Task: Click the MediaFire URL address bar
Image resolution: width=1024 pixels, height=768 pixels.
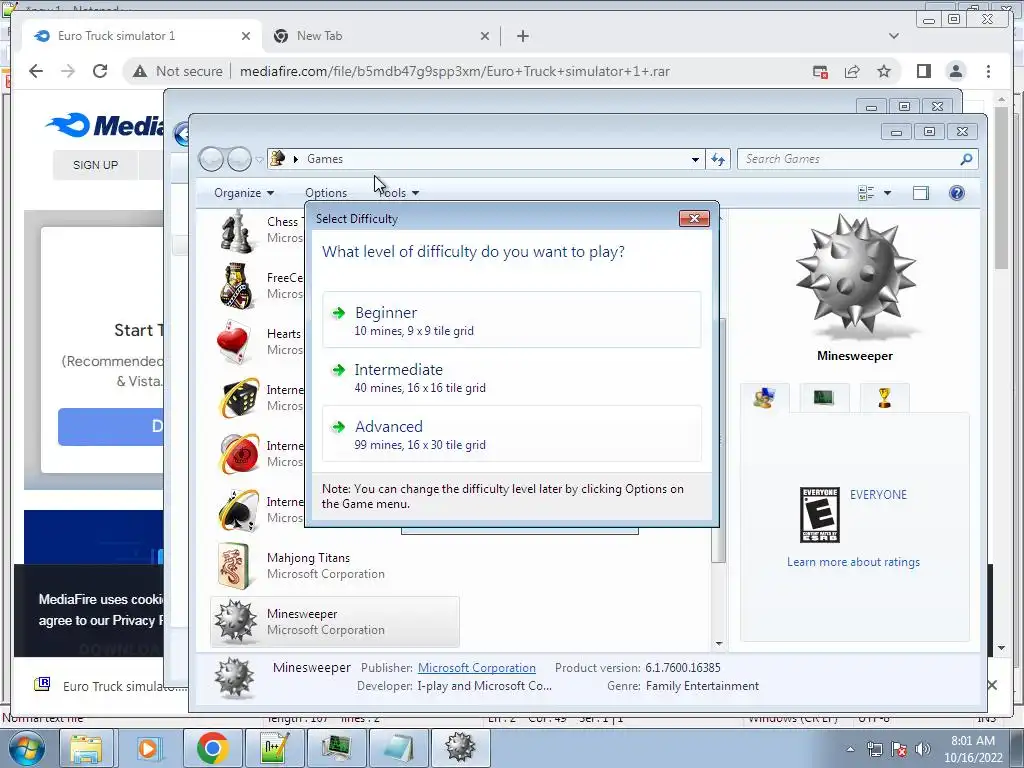Action: point(455,71)
